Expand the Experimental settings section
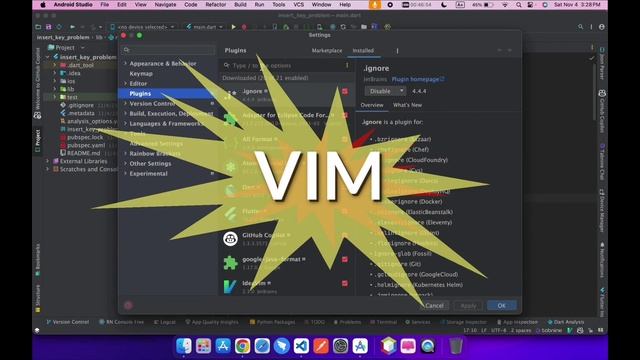This screenshot has height=360, width=640. (x=125, y=173)
